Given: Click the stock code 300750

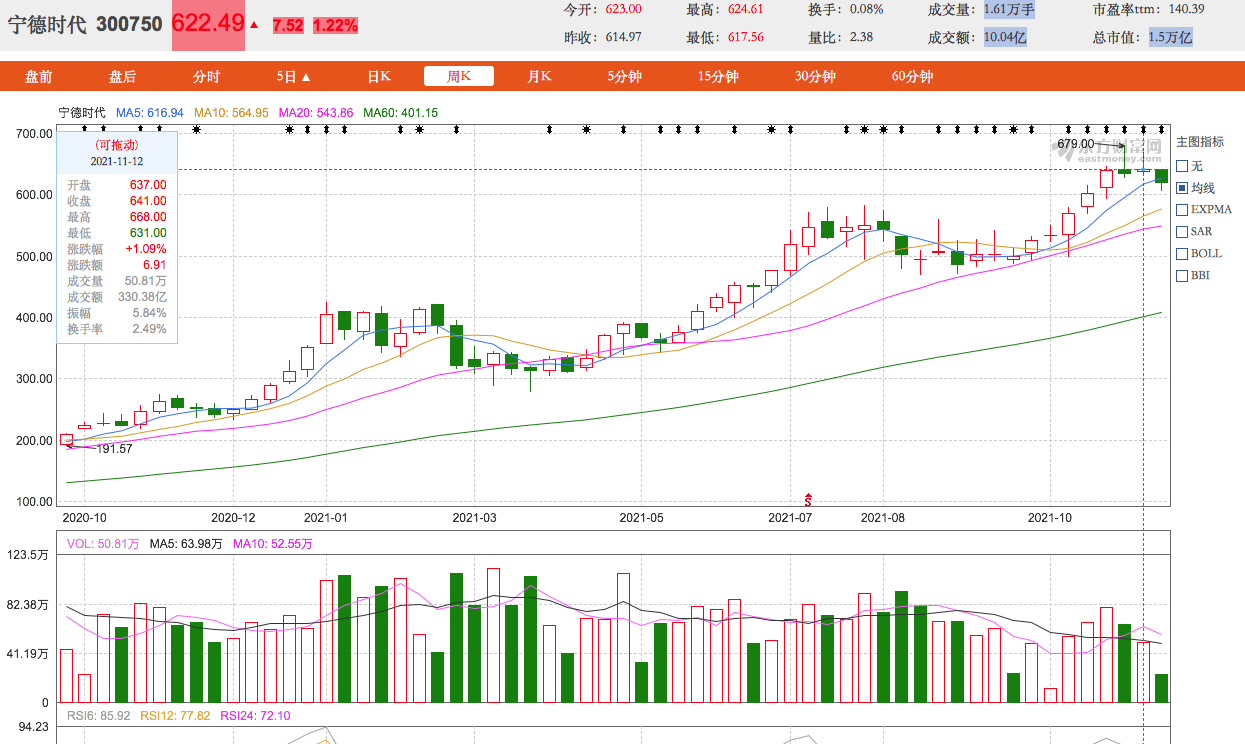Looking at the screenshot, I should coord(129,25).
